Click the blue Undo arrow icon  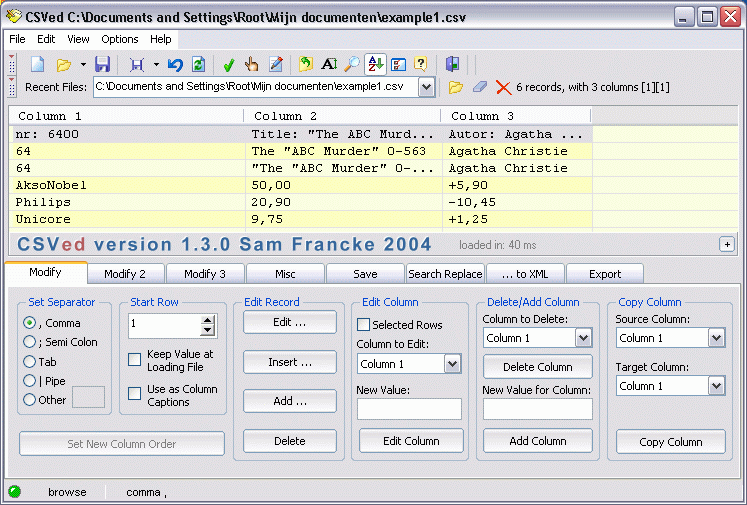coord(175,64)
